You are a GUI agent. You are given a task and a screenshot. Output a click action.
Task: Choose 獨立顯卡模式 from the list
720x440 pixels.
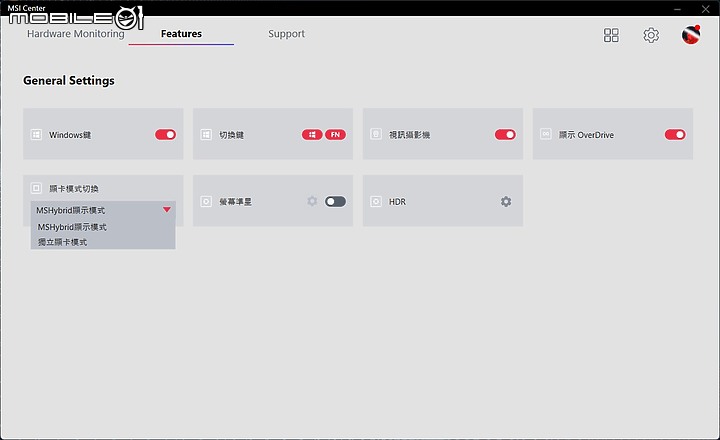coord(62,242)
